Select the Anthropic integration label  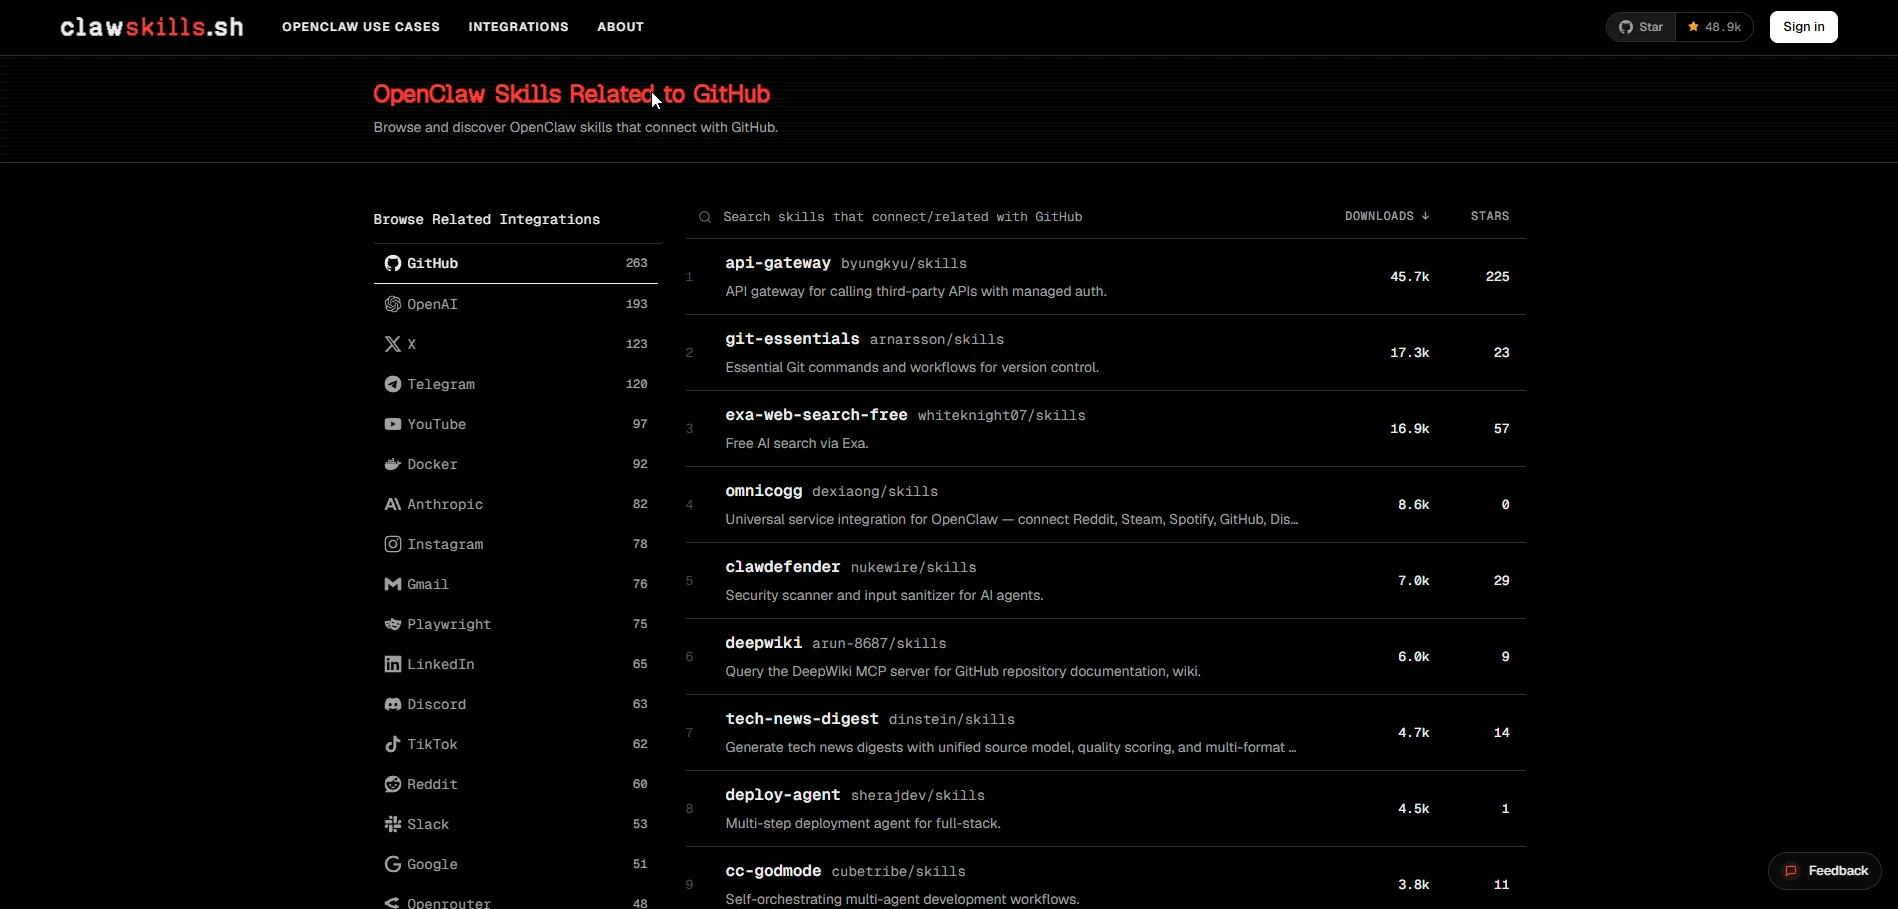[x=445, y=504]
